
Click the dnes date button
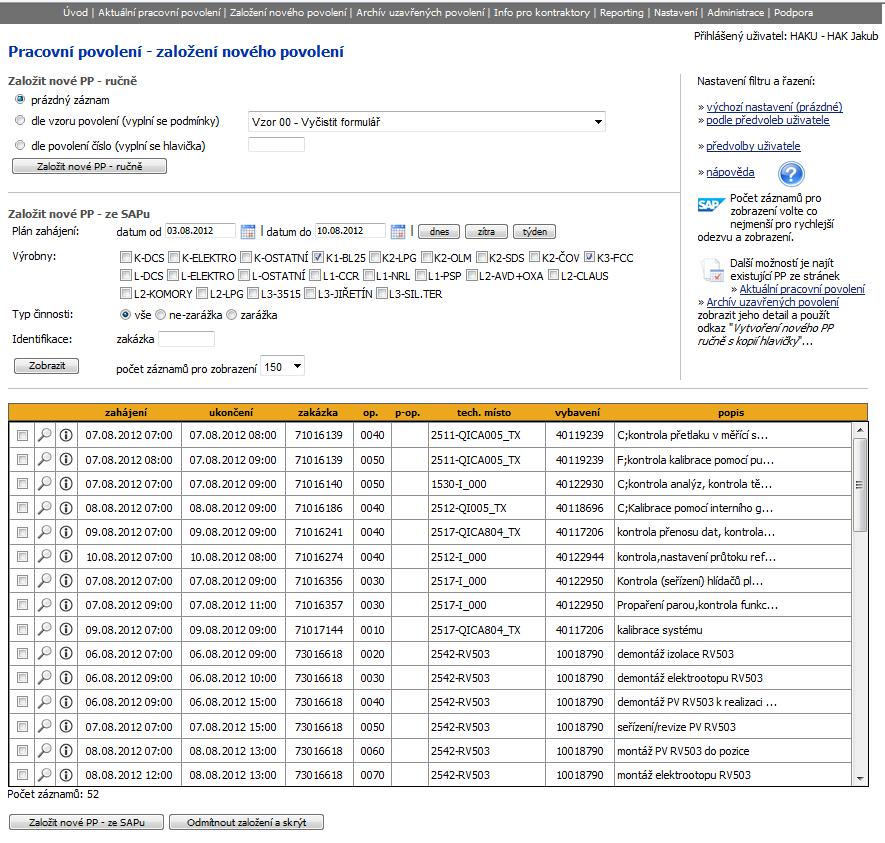coord(439,231)
